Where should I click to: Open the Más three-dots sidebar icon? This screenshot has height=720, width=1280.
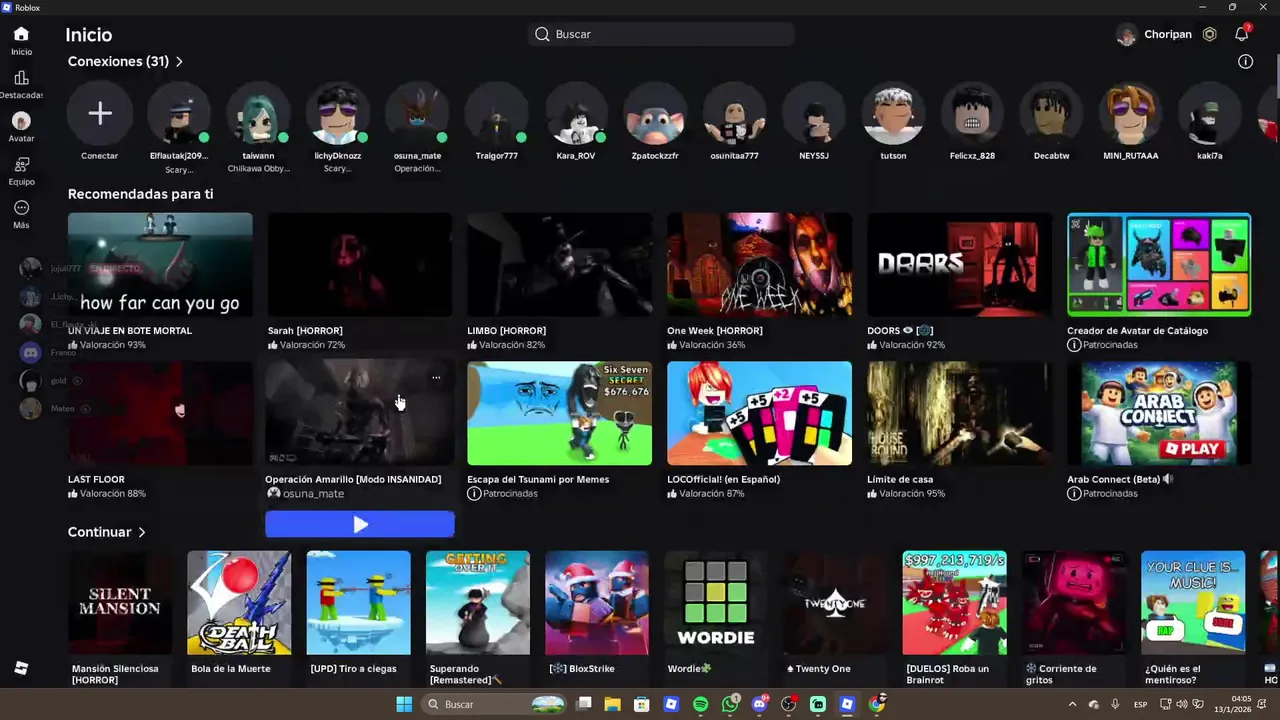[x=21, y=208]
